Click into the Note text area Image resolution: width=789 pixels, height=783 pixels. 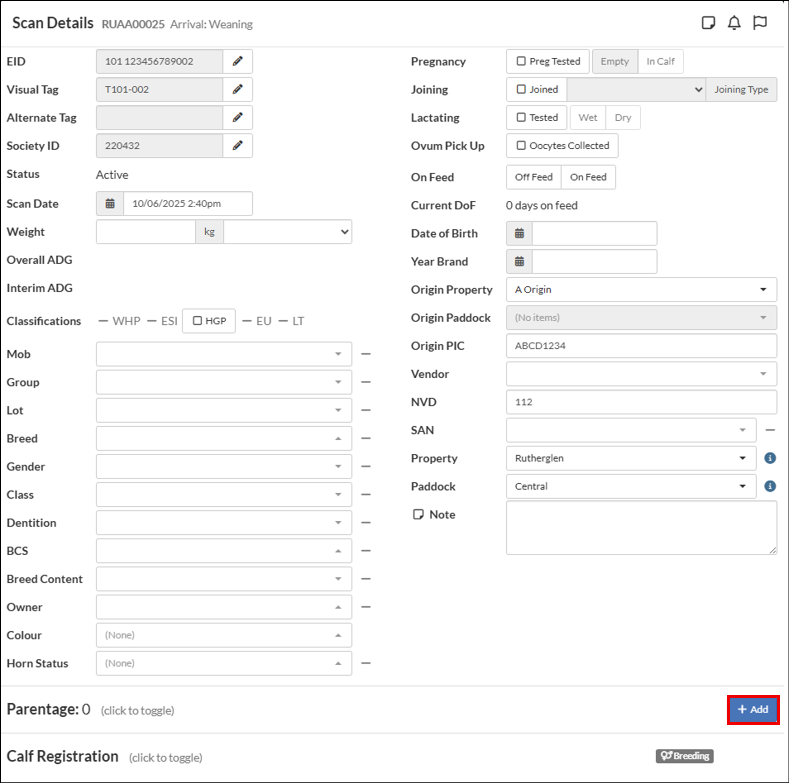point(641,527)
